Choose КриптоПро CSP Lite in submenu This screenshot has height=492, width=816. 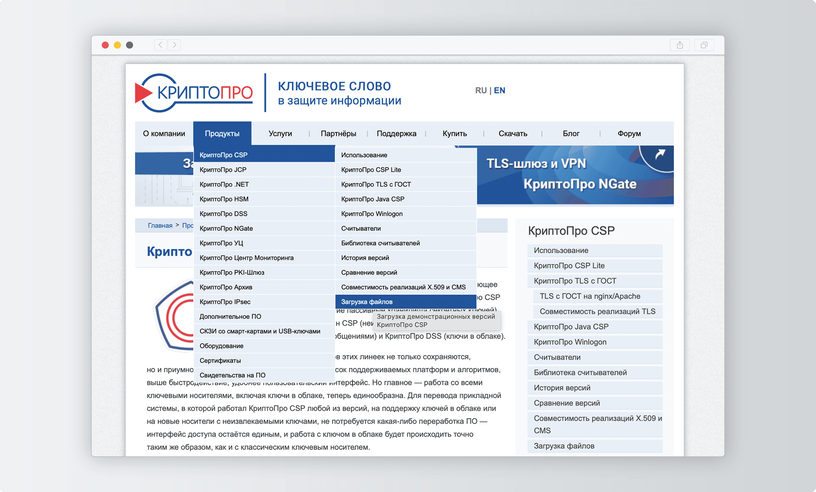[x=406, y=169]
